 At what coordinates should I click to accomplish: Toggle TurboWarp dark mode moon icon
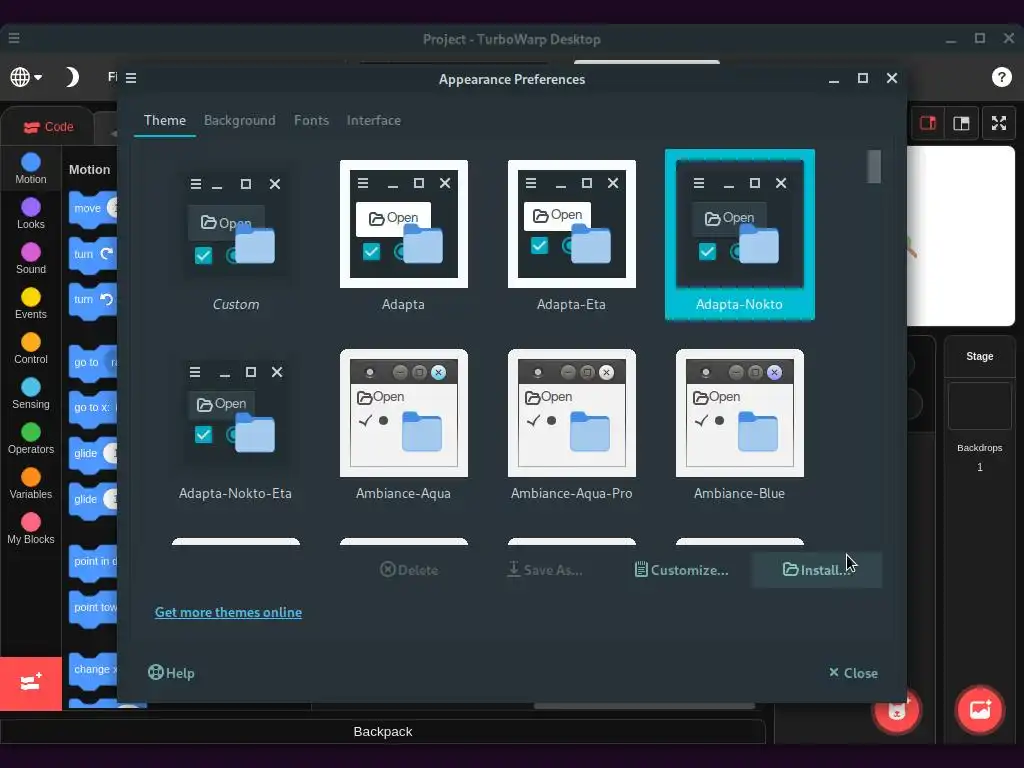(71, 77)
